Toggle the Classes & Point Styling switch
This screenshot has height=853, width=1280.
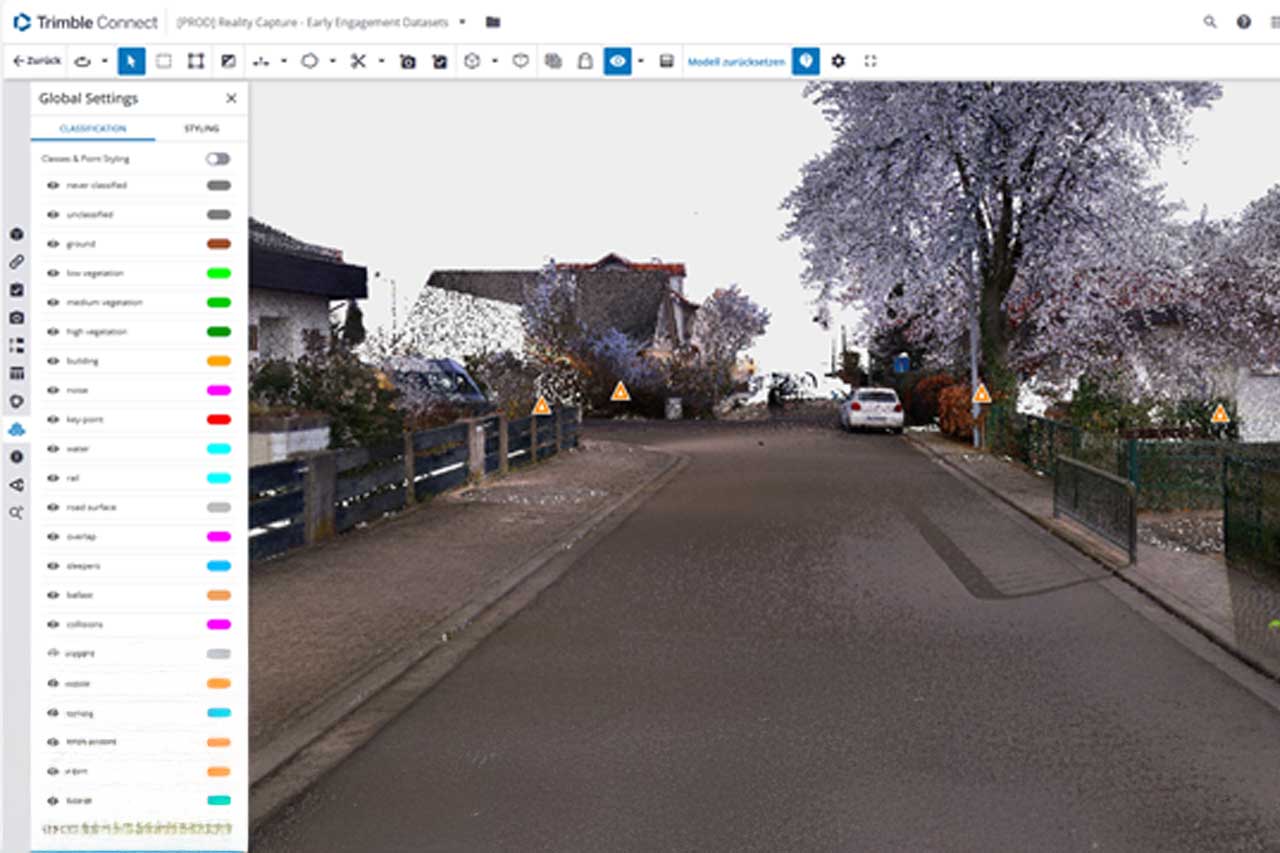218,159
